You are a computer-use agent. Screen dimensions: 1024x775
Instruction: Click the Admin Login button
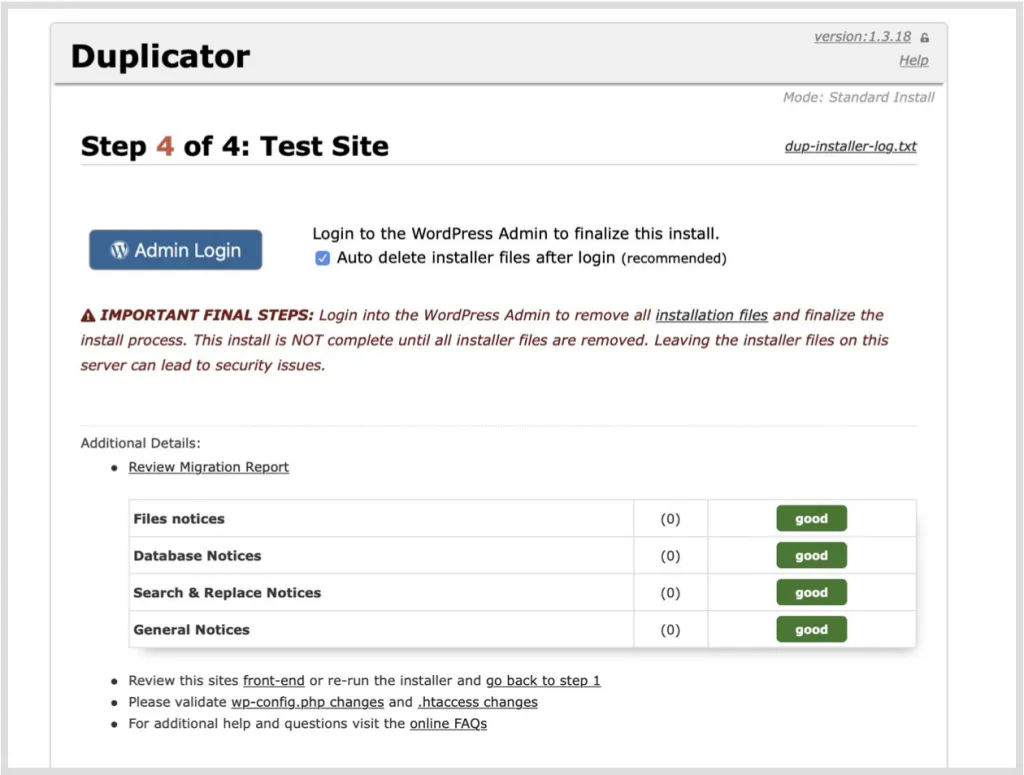coord(175,250)
